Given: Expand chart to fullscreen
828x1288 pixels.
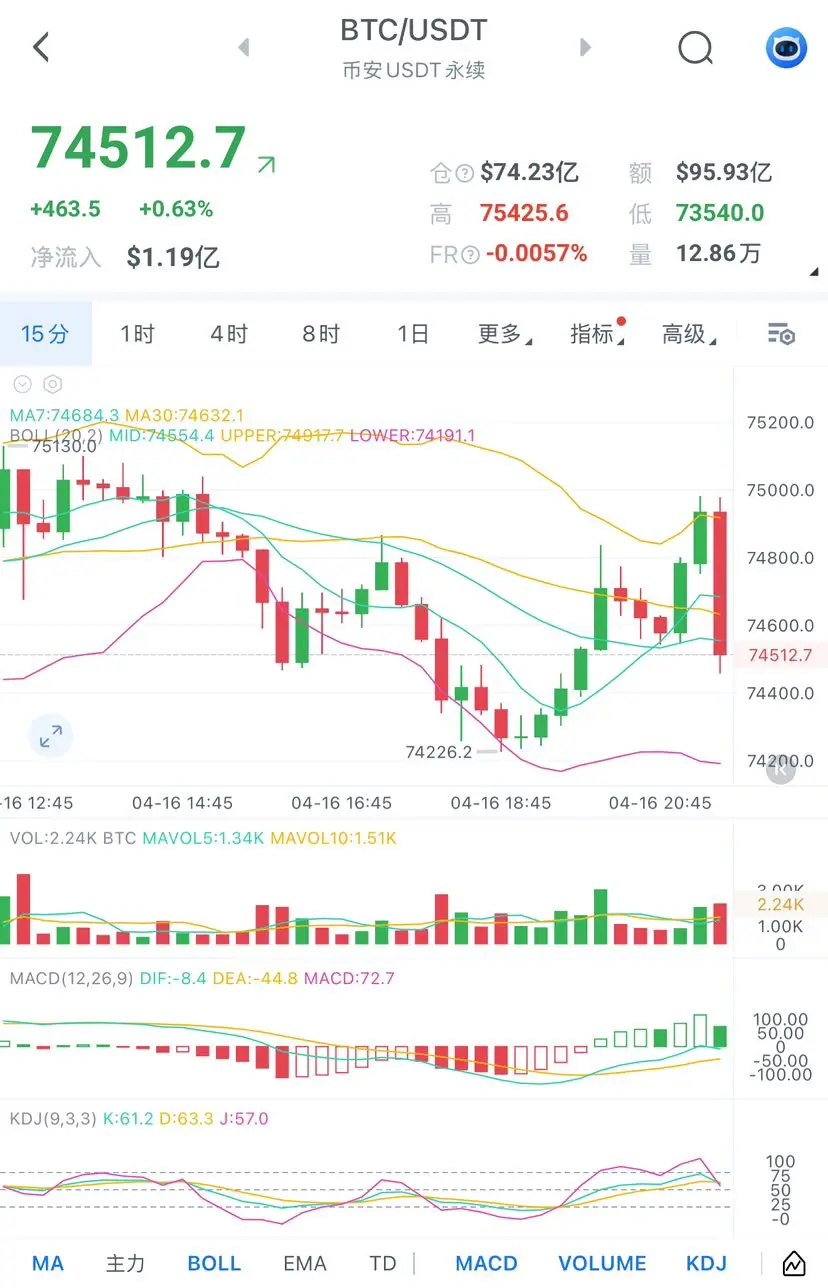Looking at the screenshot, I should pos(50,737).
